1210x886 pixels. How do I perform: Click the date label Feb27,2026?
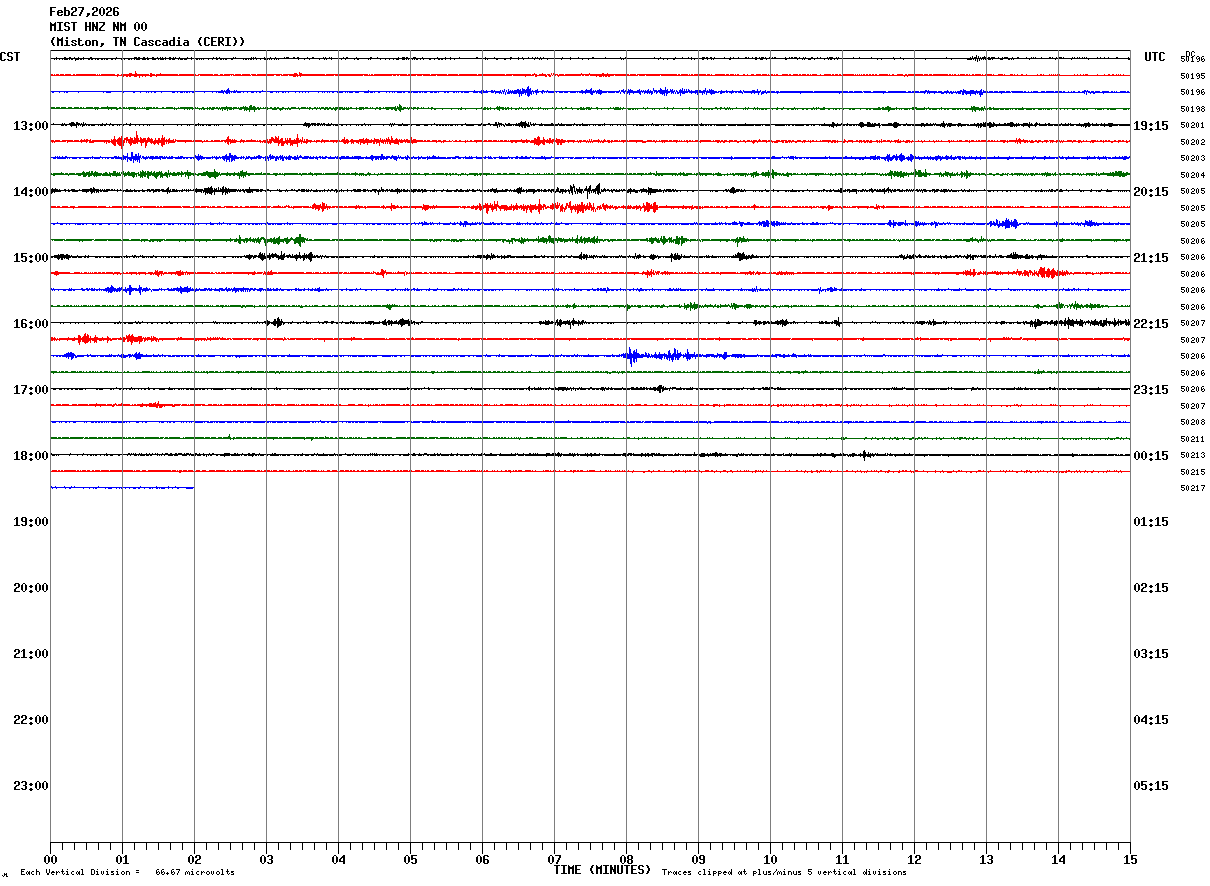pyautogui.click(x=84, y=12)
